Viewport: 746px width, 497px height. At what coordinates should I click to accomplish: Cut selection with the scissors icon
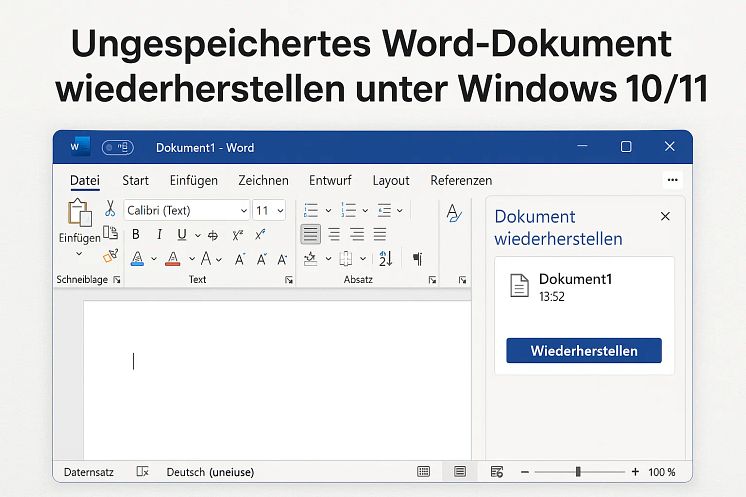pos(110,208)
